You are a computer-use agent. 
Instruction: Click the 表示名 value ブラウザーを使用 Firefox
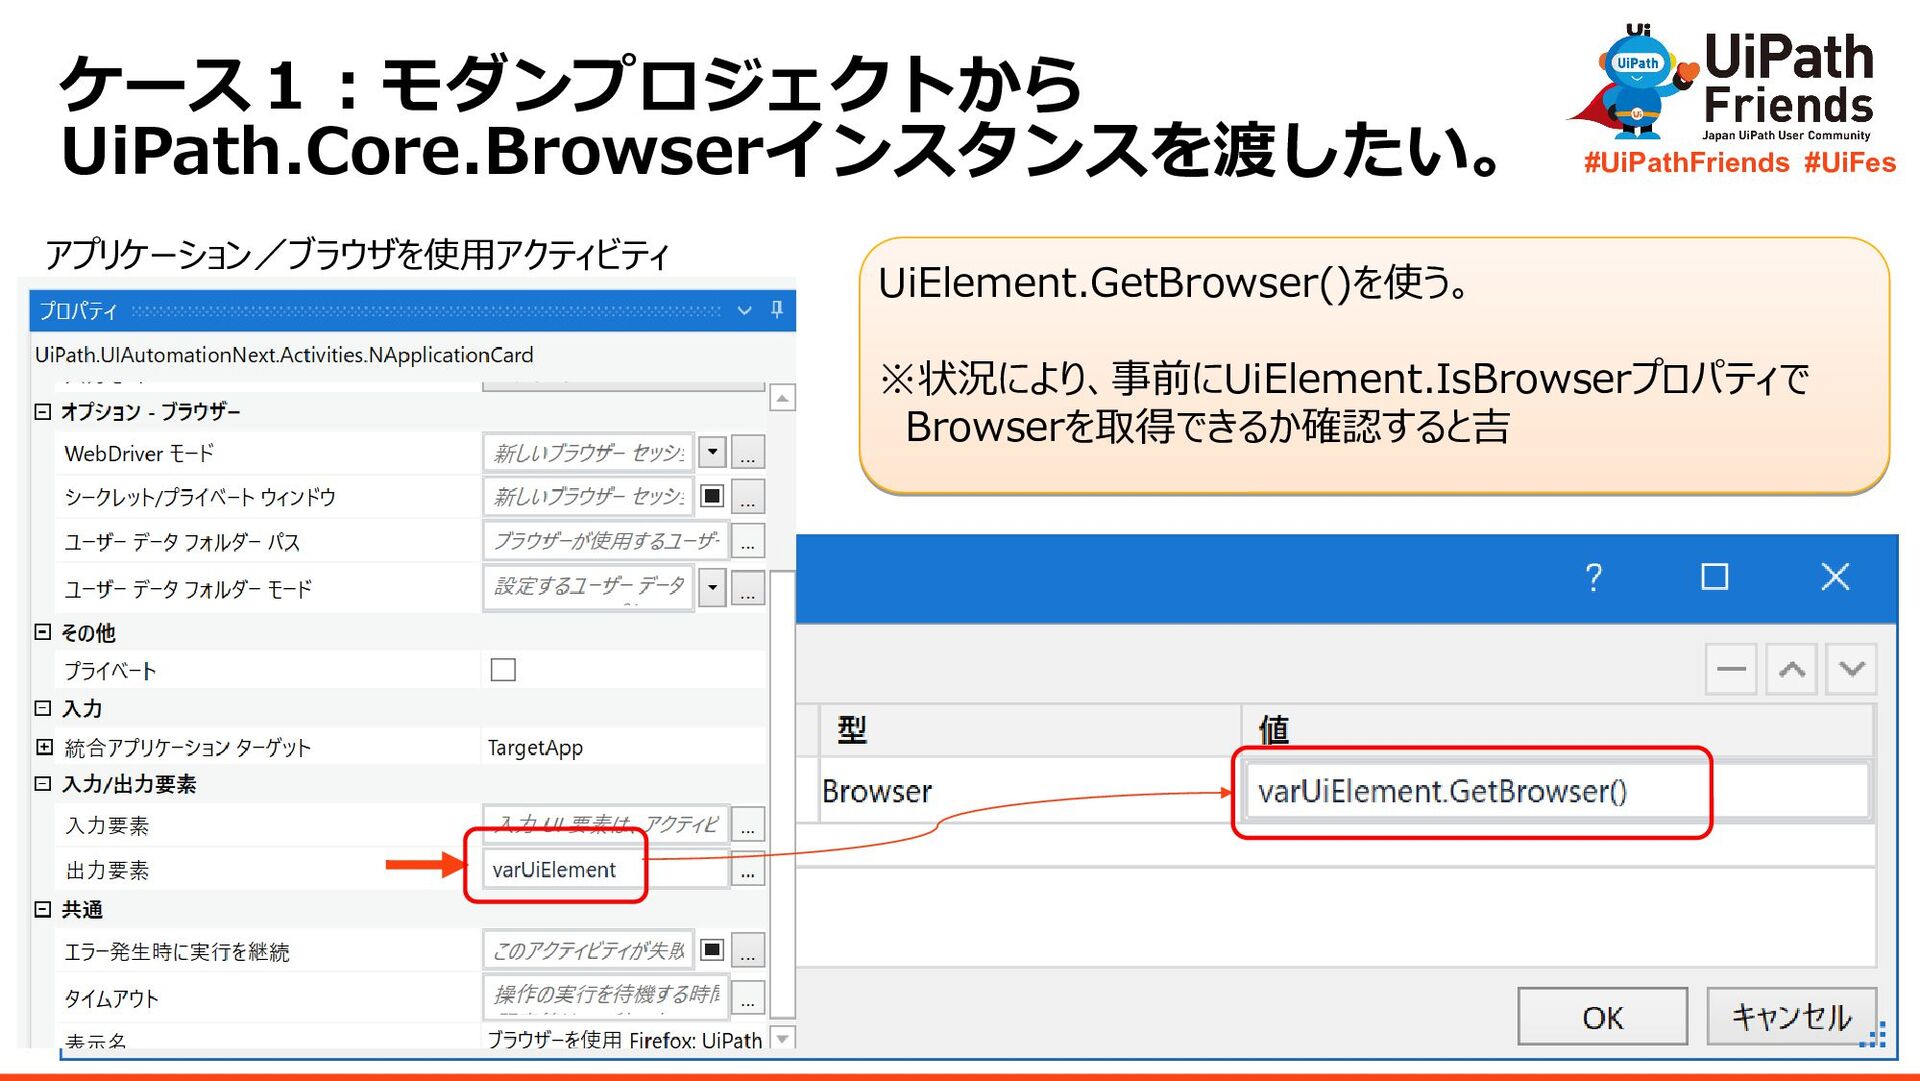pos(624,1040)
